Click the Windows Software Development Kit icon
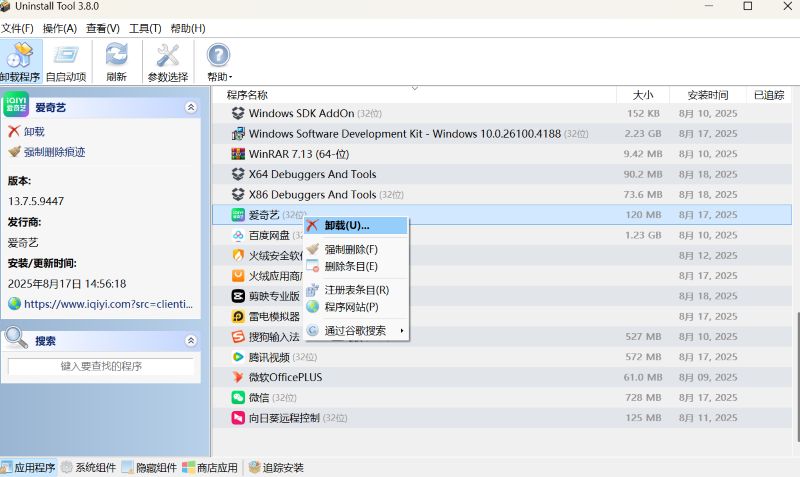This screenshot has height=477, width=800. (238, 134)
